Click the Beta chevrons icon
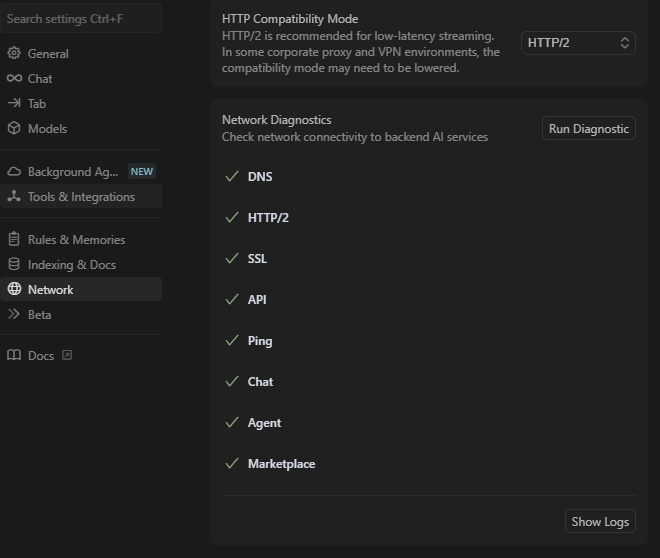The image size is (660, 558). pyautogui.click(x=14, y=315)
